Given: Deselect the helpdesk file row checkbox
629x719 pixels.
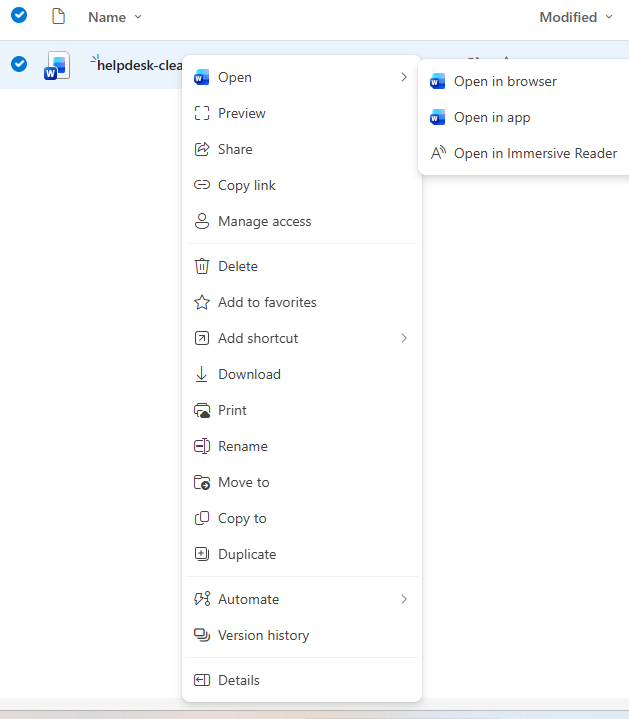Looking at the screenshot, I should coord(19,64).
